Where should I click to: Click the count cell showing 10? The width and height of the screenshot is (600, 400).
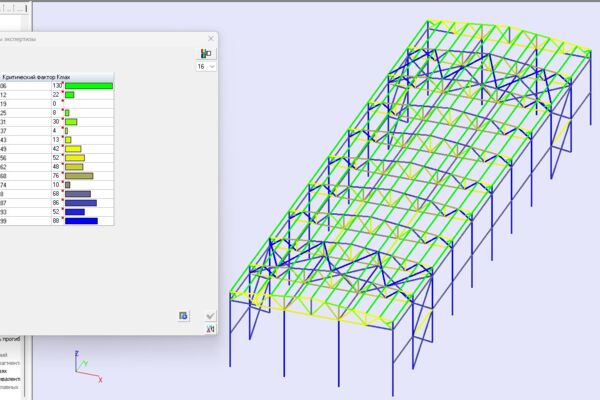(58, 185)
